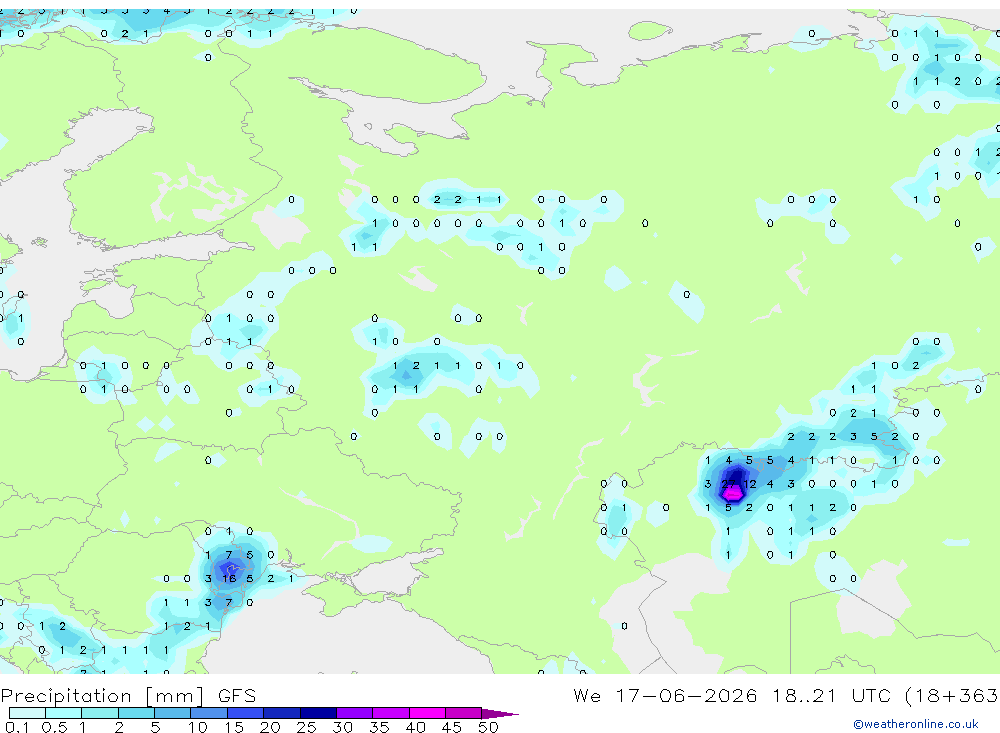Click the '45' legend scale label
The width and height of the screenshot is (1000, 733).
452,727
